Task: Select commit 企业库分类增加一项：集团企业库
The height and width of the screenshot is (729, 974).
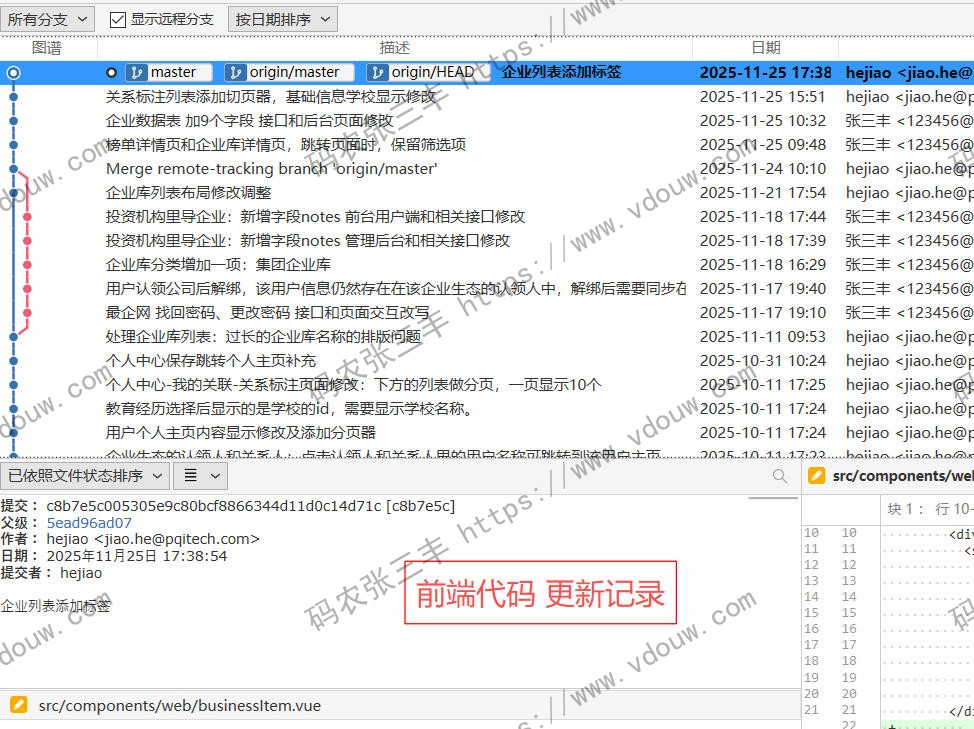Action: [218, 265]
